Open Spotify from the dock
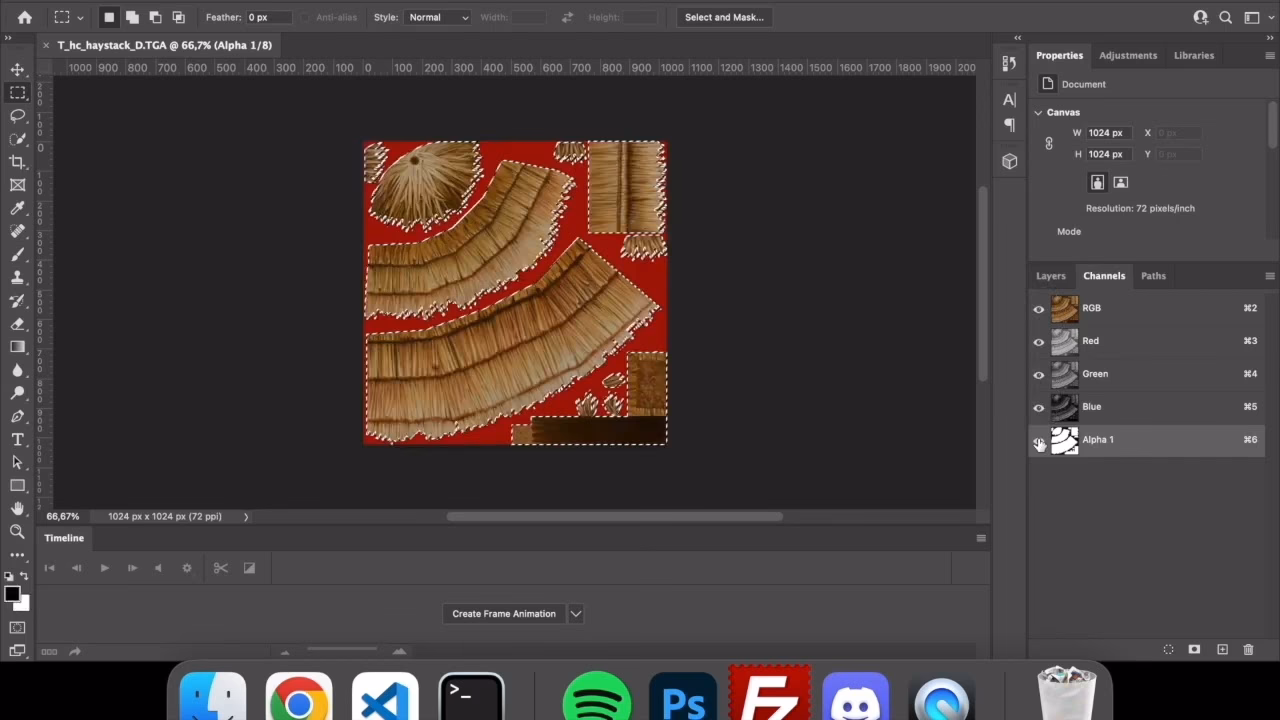The image size is (1280, 720). tap(597, 698)
